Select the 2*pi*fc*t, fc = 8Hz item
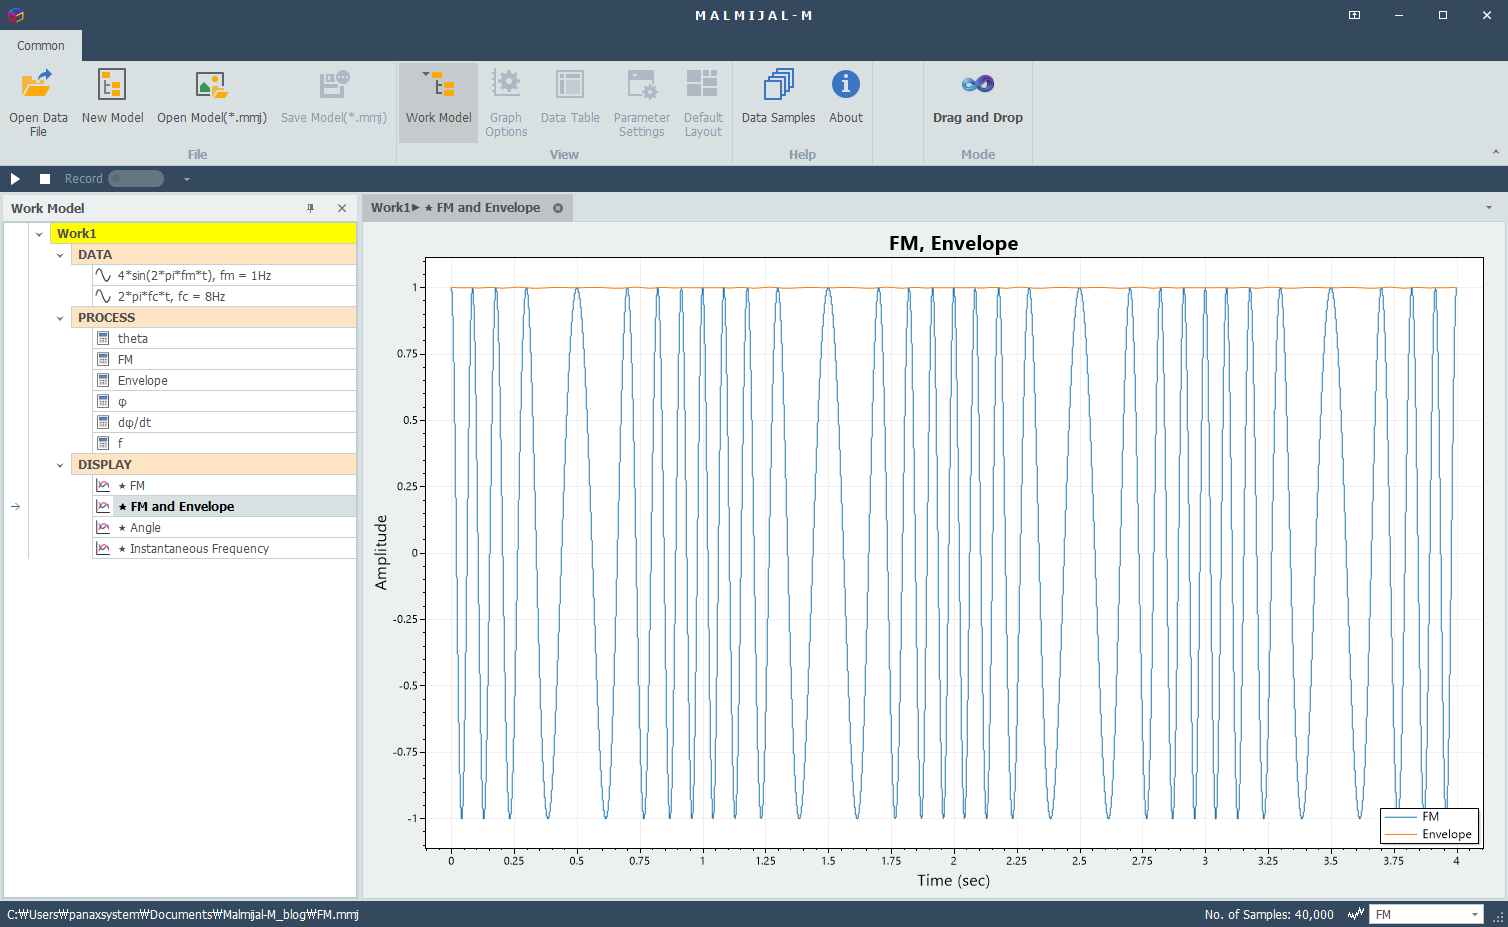 [x=224, y=296]
